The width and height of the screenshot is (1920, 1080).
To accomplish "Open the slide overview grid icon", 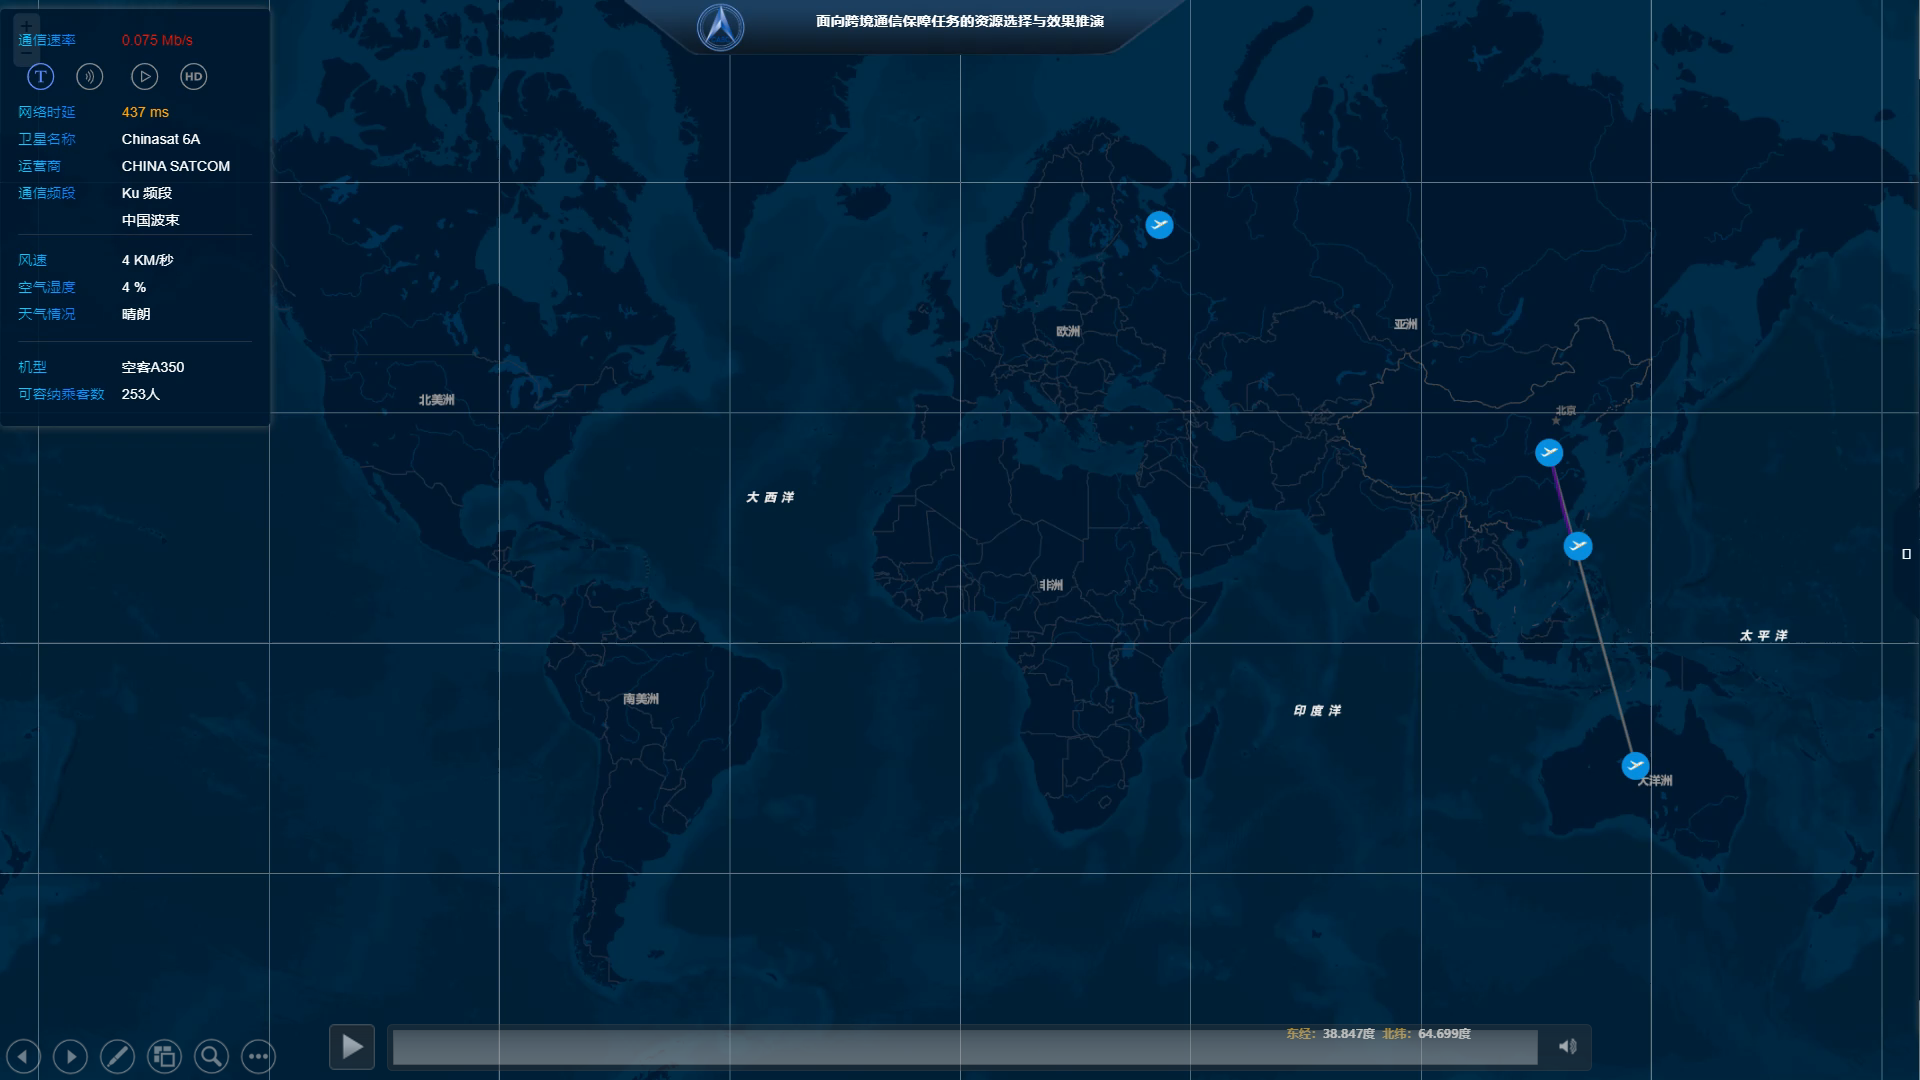I will [x=164, y=1056].
